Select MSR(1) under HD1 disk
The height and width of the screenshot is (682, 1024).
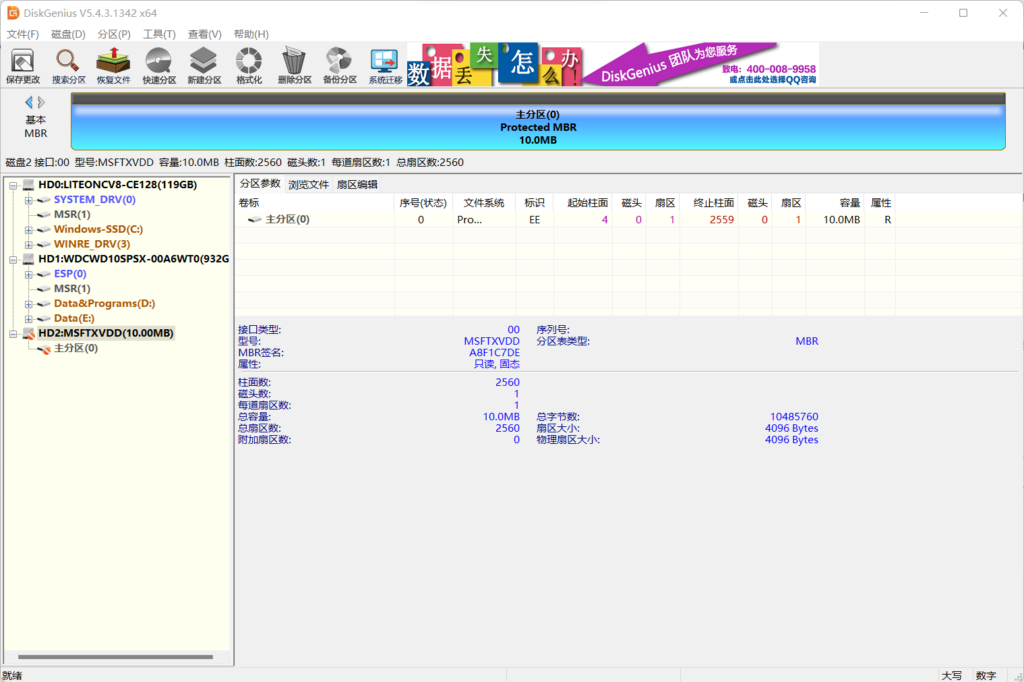[72, 289]
